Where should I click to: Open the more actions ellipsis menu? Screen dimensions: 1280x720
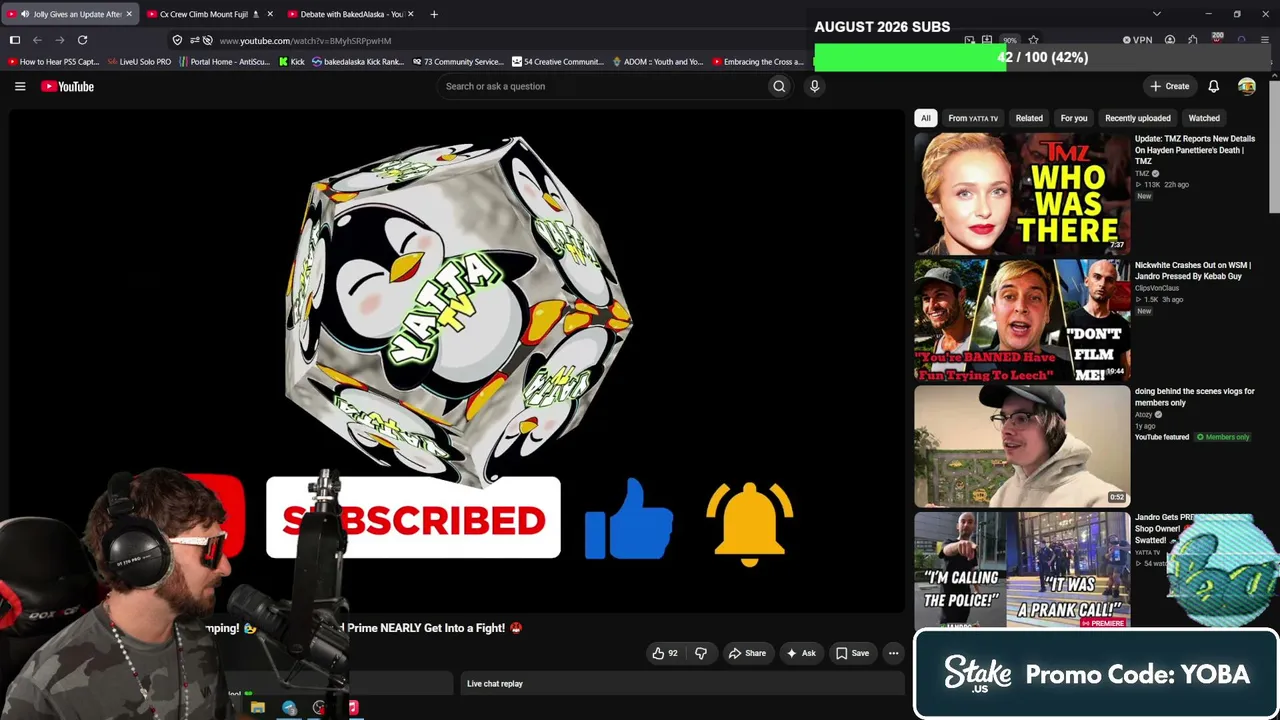click(893, 653)
